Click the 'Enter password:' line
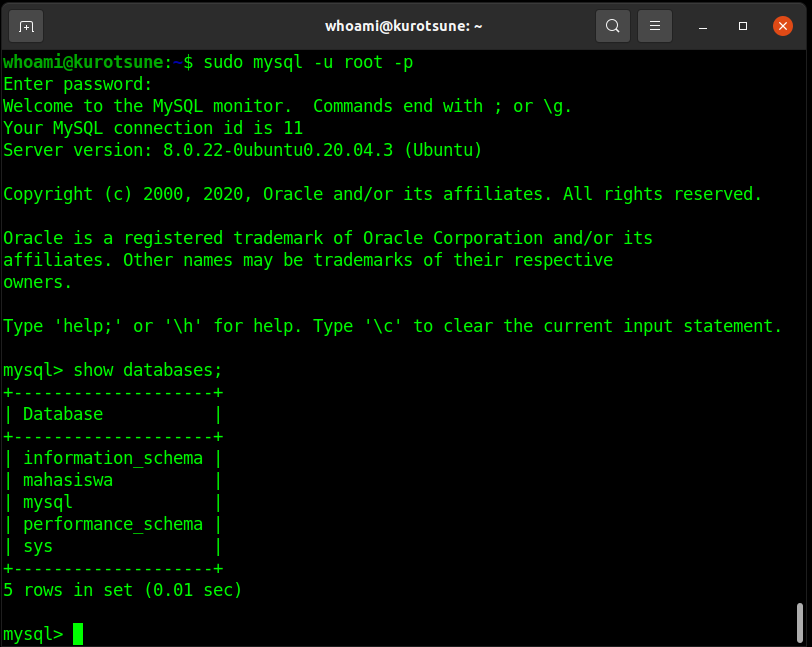This screenshot has width=812, height=647. pyautogui.click(x=78, y=84)
